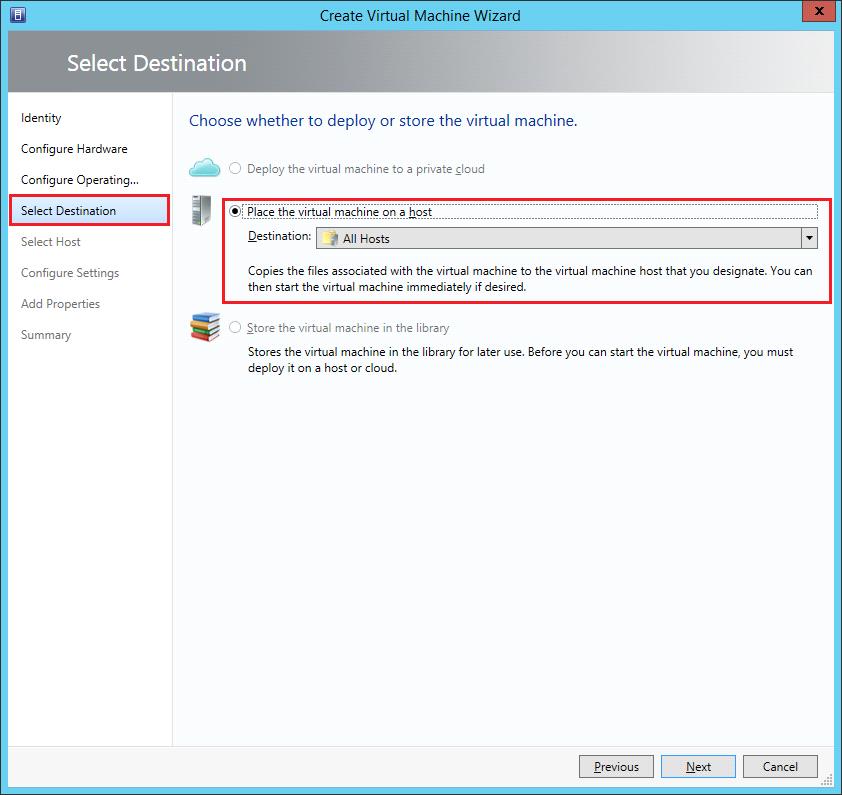
Task: Click the All Hosts destination combo box
Action: (x=558, y=238)
